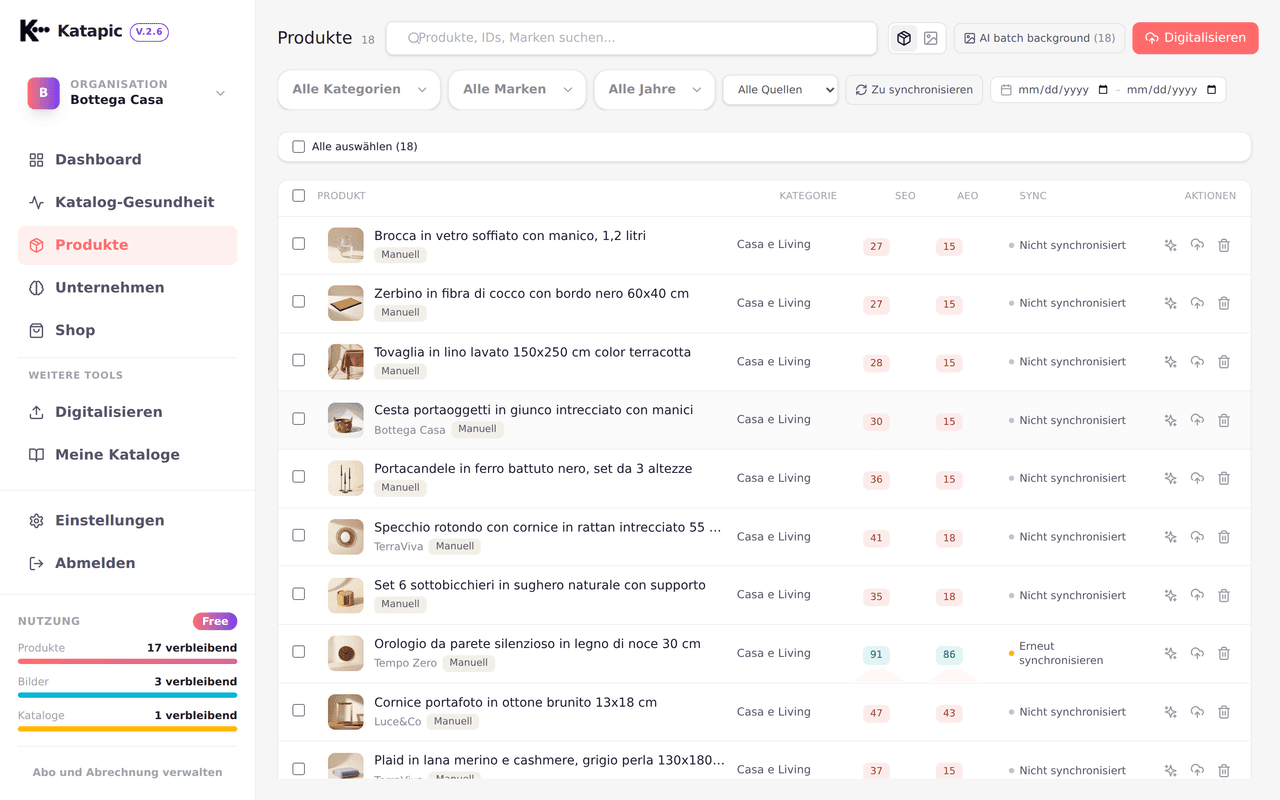Open Digitalisieren in the sidebar tools
Screen dimensions: 1280x800
[127, 412]
